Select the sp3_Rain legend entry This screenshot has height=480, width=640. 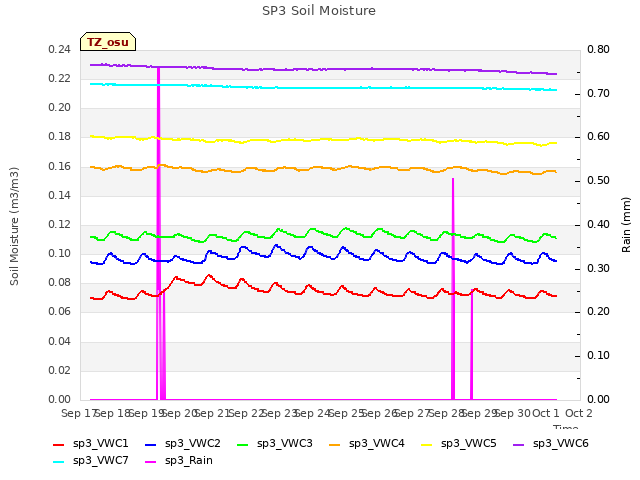tap(179, 460)
